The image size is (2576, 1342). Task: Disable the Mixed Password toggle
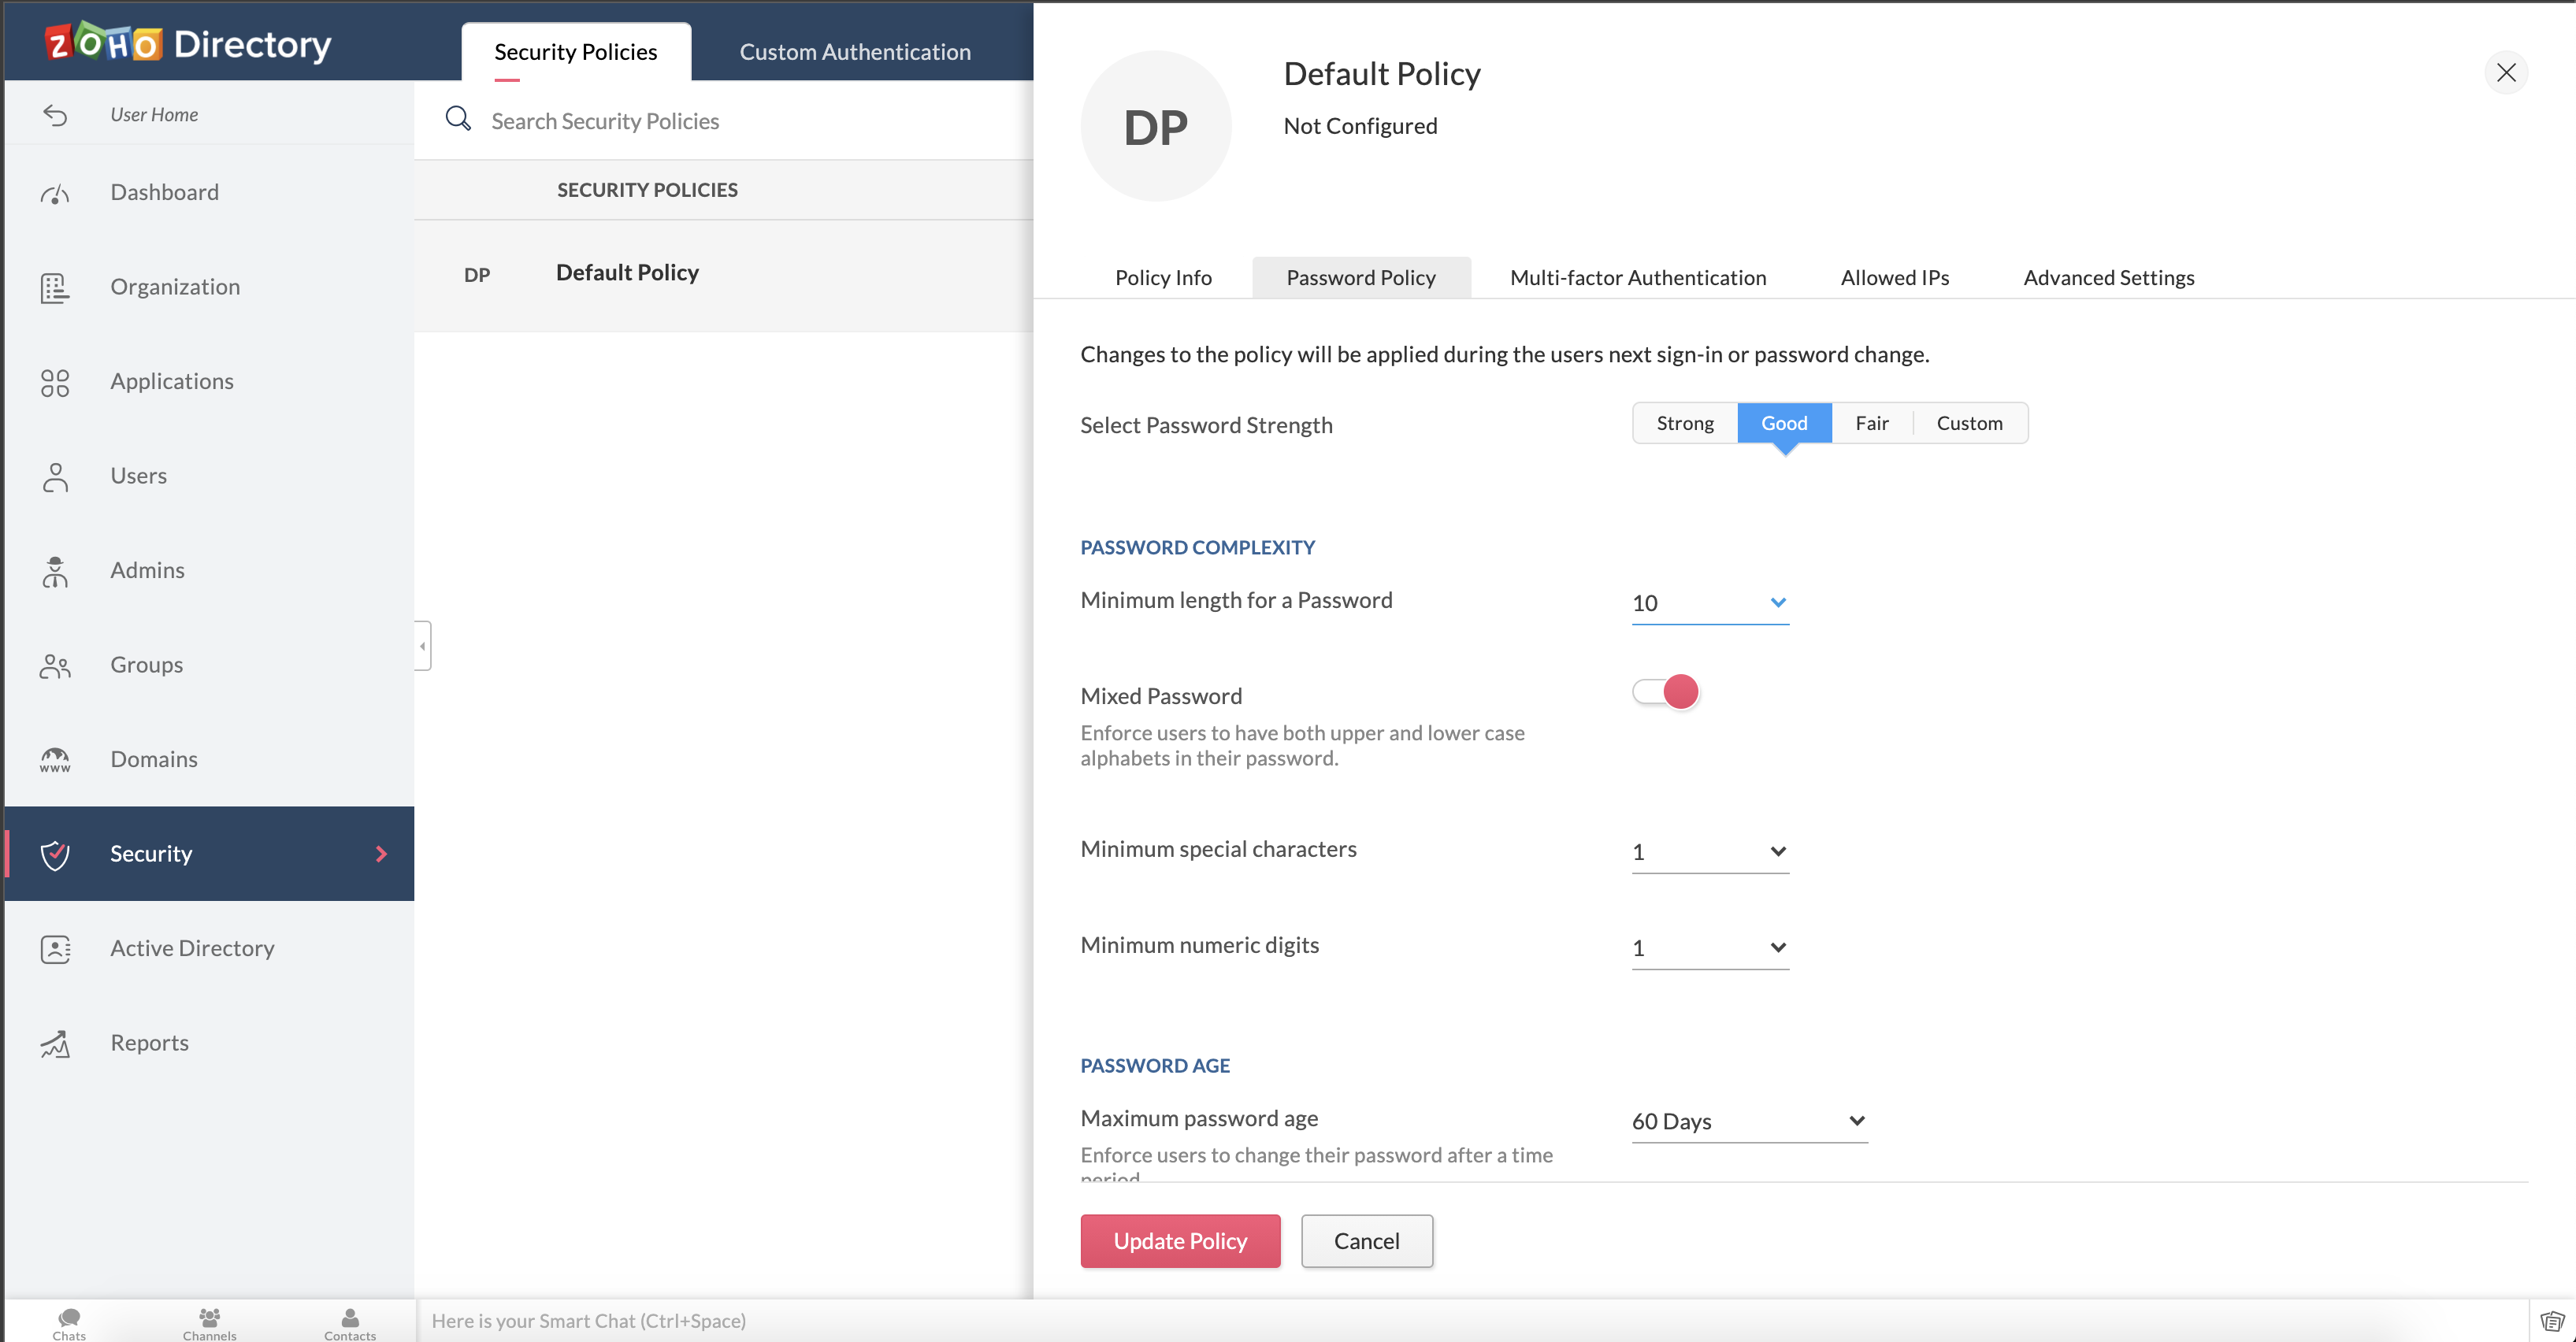click(x=1665, y=692)
